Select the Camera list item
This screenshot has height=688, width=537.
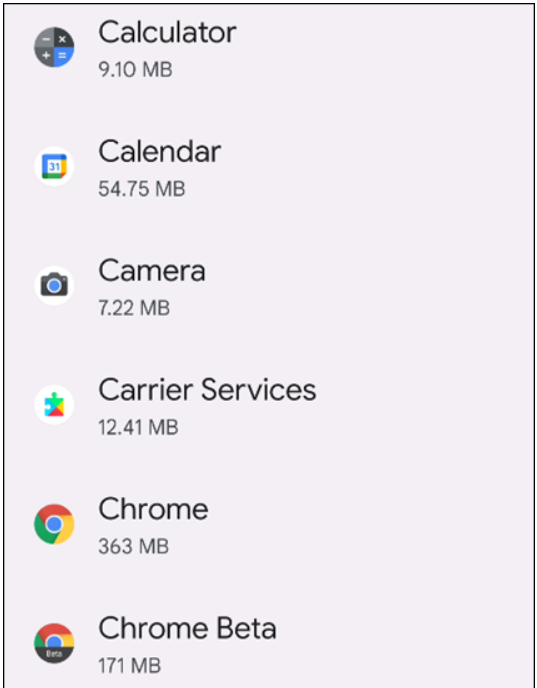[x=268, y=286]
